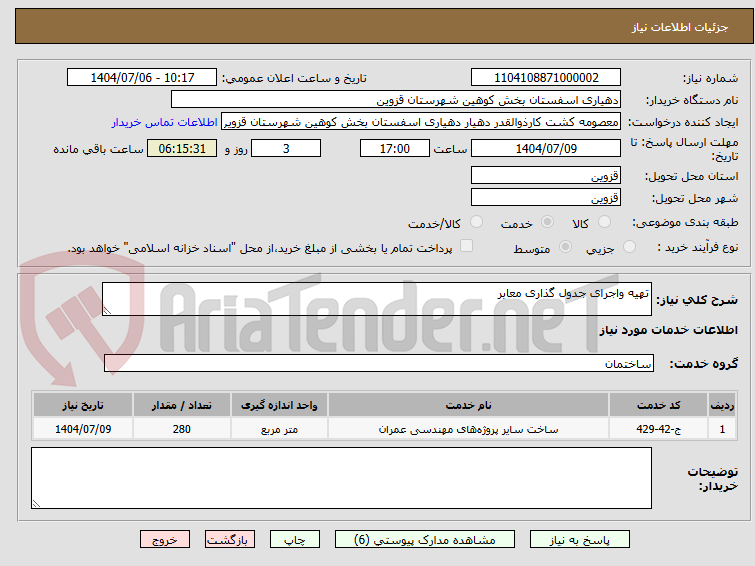The height and width of the screenshot is (566, 755).
Task: Click the چاپ print button
Action: [295, 540]
